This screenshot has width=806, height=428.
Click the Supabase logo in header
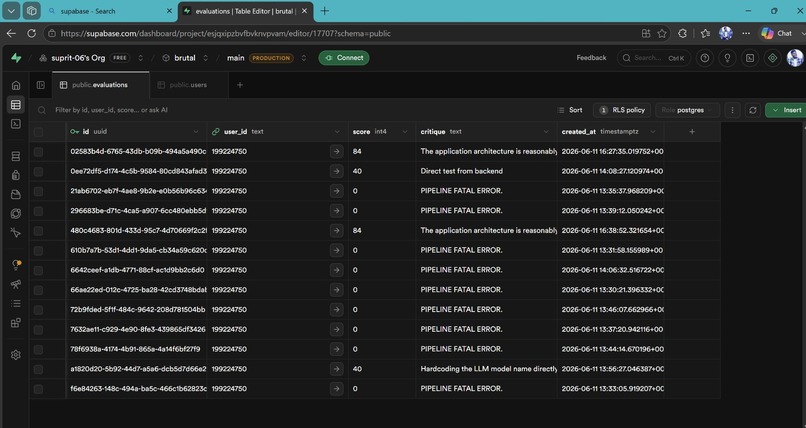click(16, 58)
